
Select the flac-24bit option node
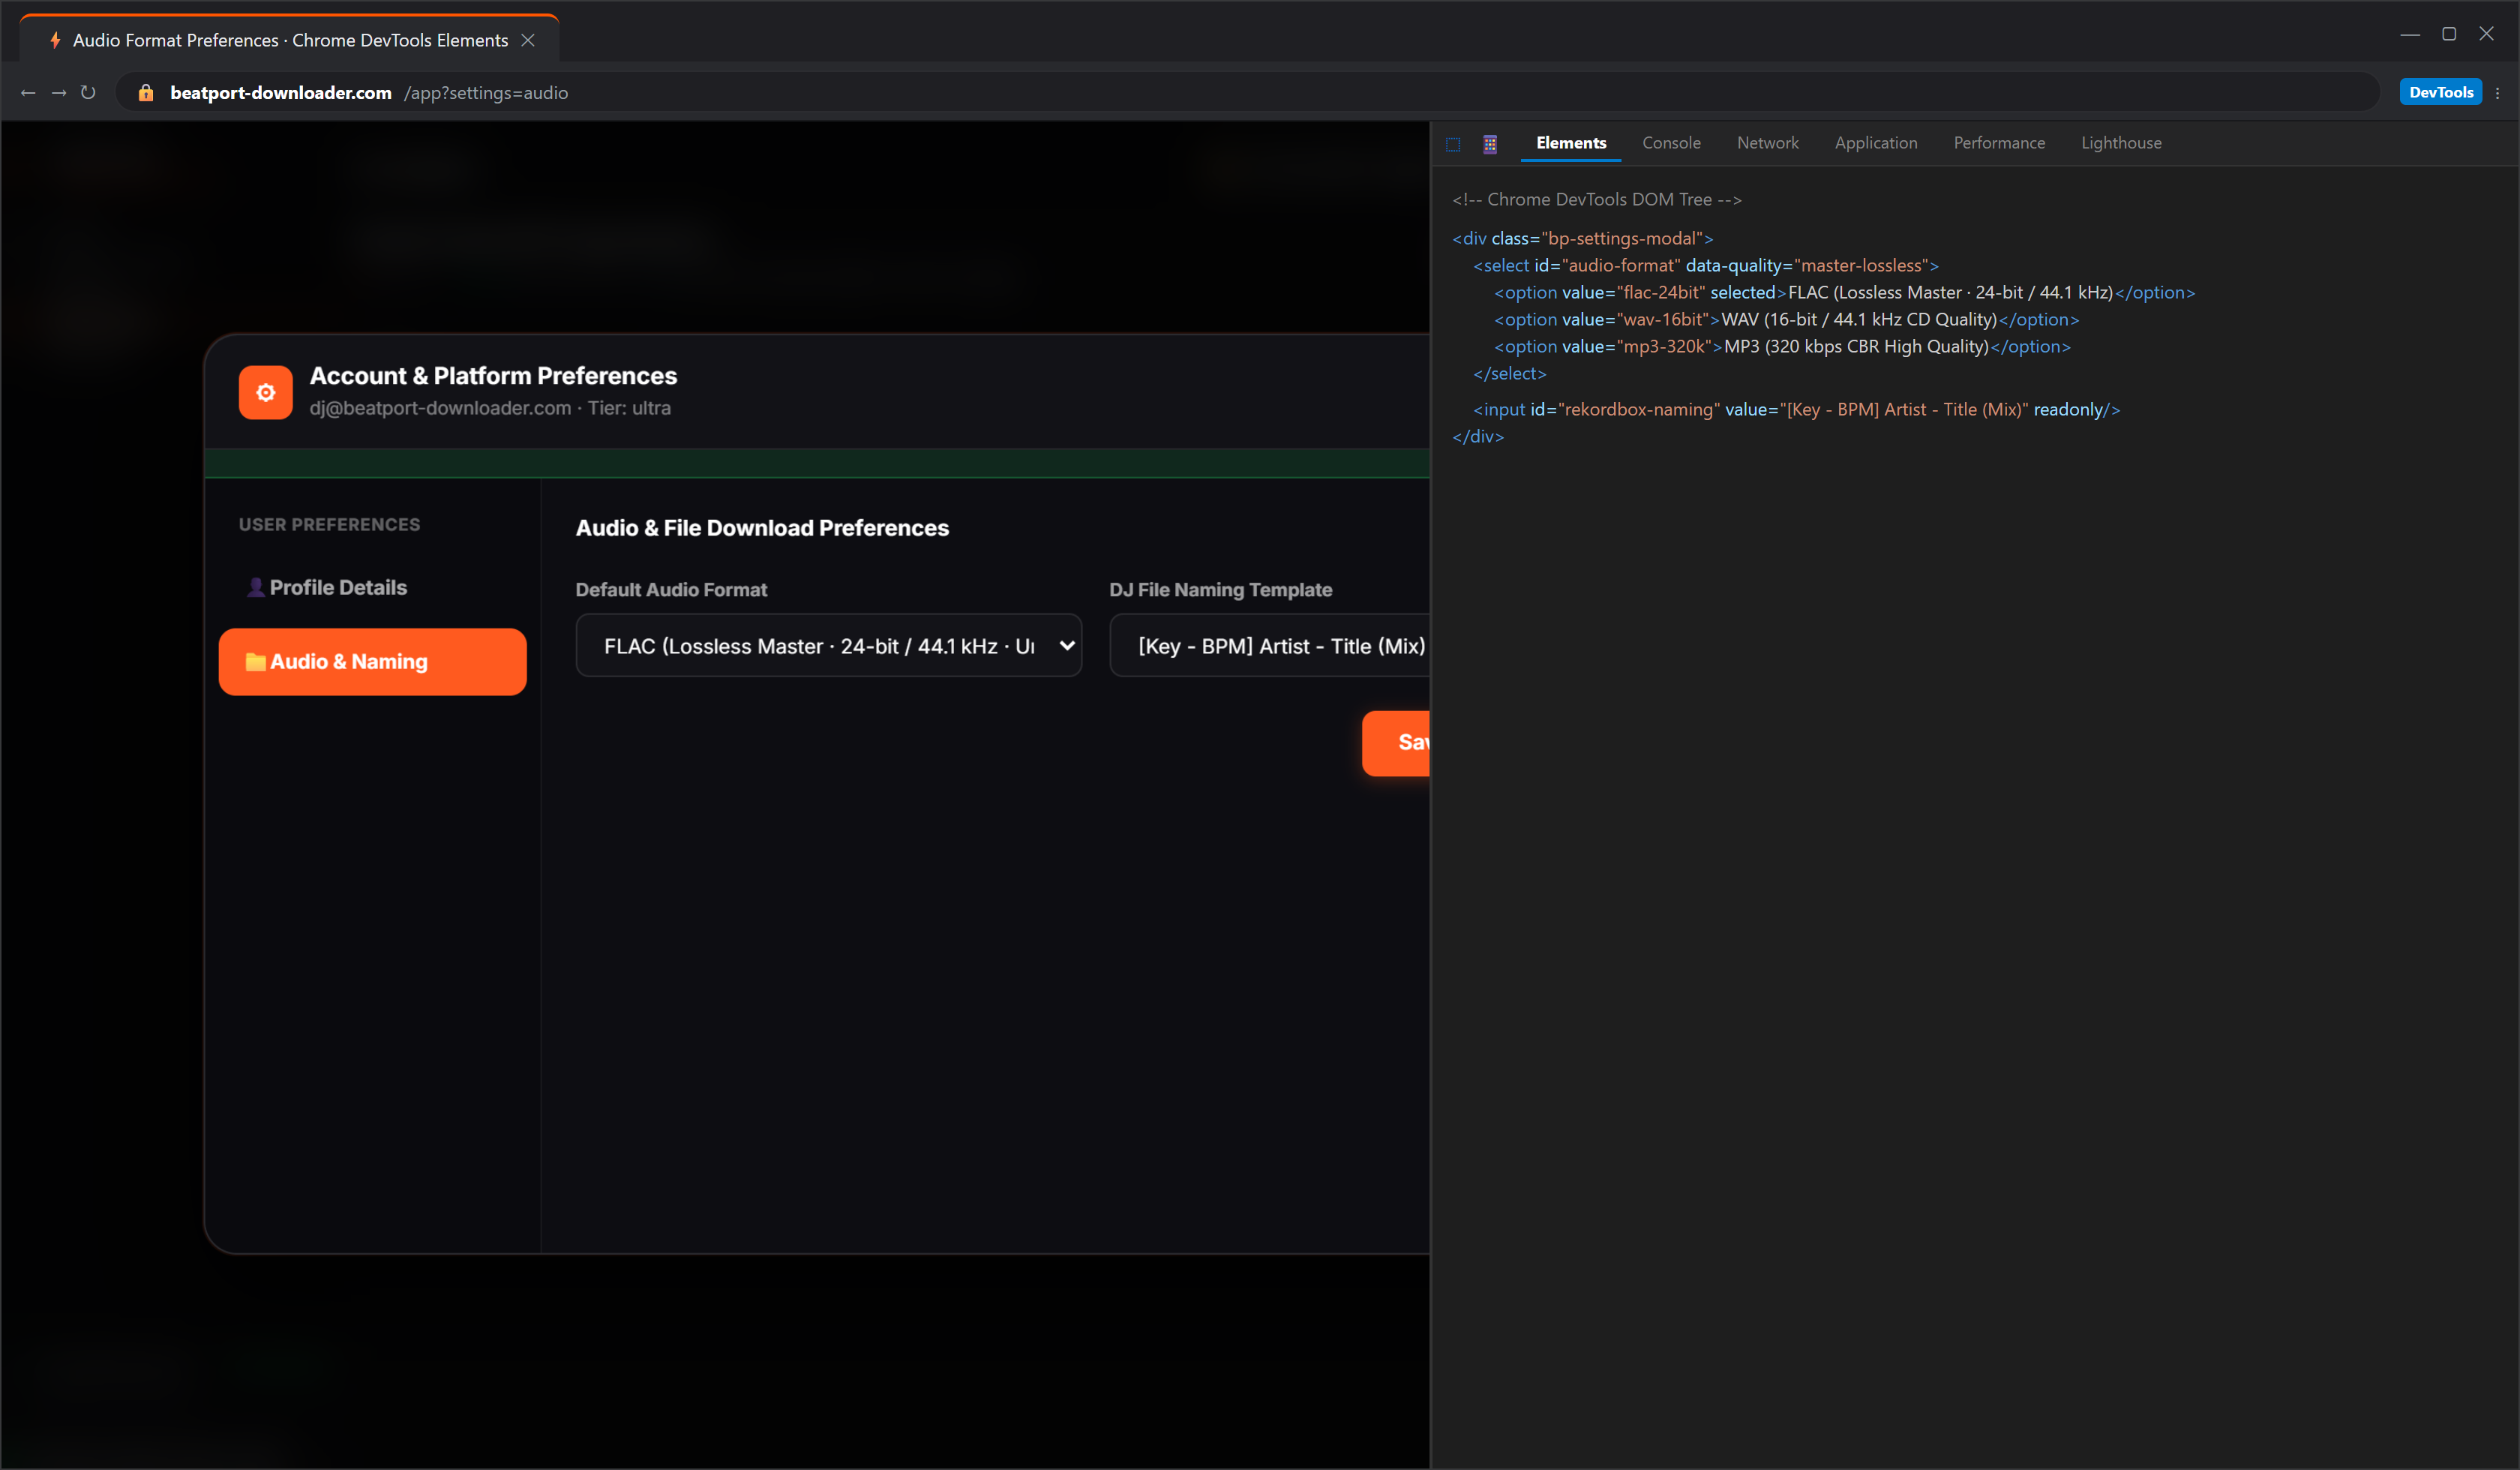1844,292
